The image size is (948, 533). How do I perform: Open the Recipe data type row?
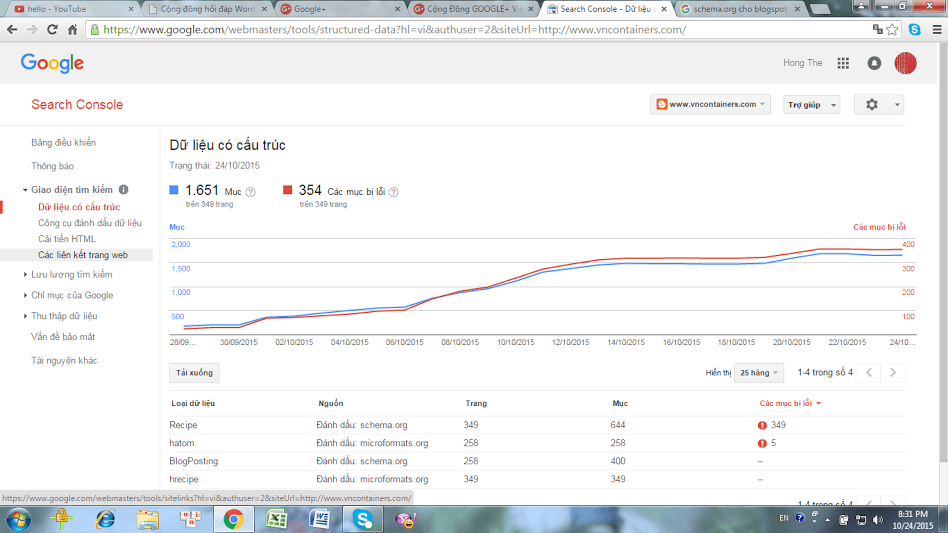point(537,425)
